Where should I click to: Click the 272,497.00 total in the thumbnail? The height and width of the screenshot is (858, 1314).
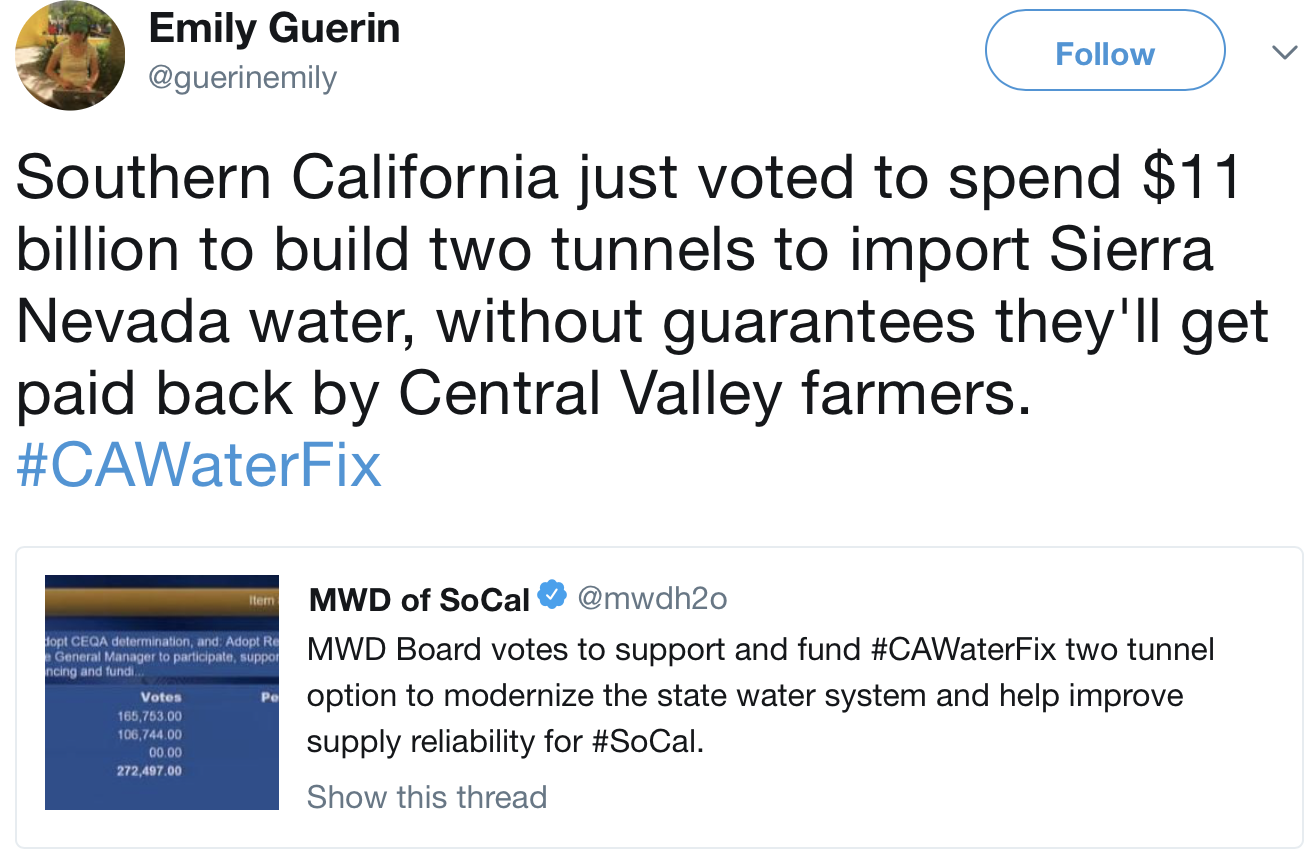[x=150, y=771]
